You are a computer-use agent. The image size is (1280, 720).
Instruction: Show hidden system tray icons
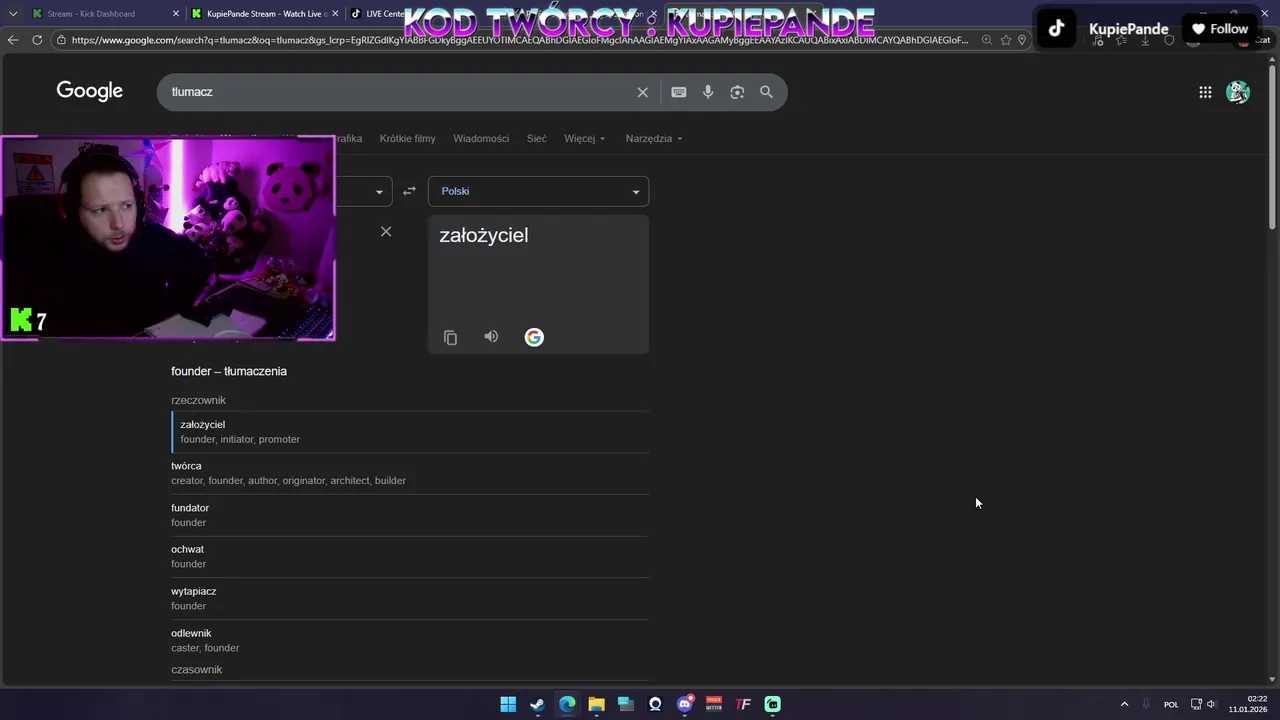coord(1124,704)
